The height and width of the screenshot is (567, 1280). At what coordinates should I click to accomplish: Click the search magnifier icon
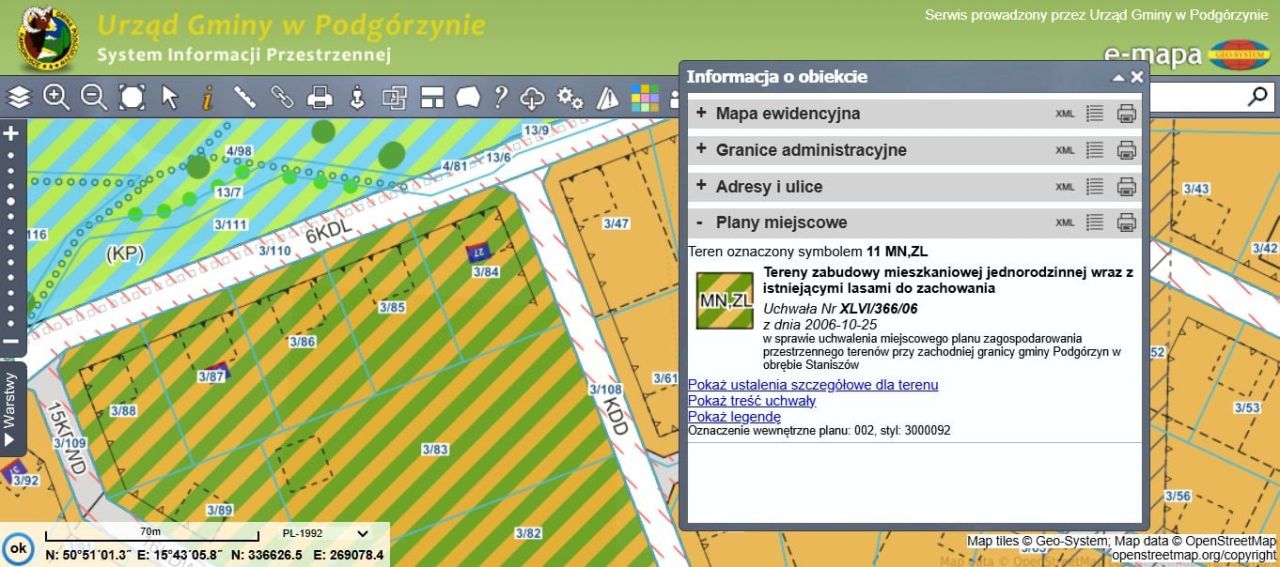(1258, 96)
